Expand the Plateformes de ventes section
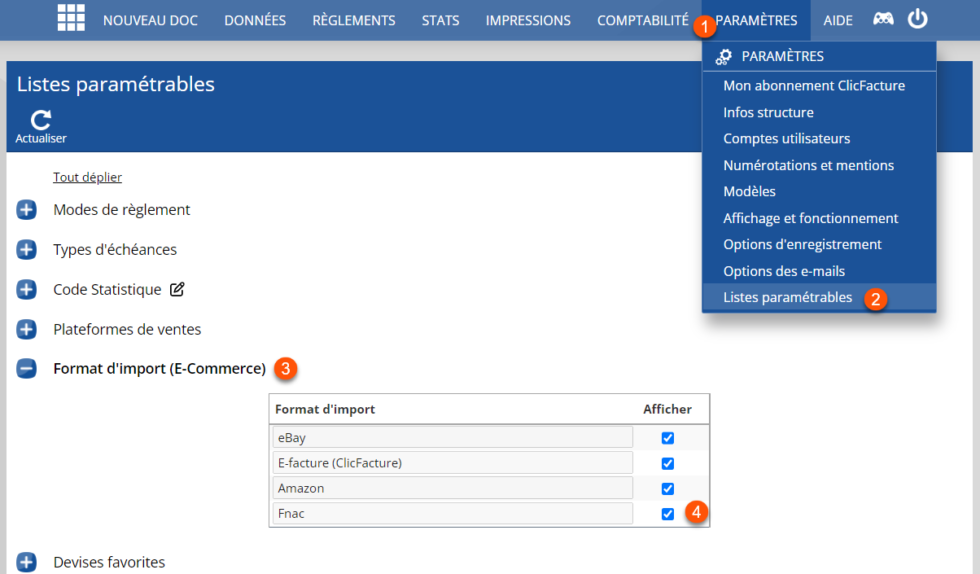Image resolution: width=980 pixels, height=574 pixels. coord(27,329)
